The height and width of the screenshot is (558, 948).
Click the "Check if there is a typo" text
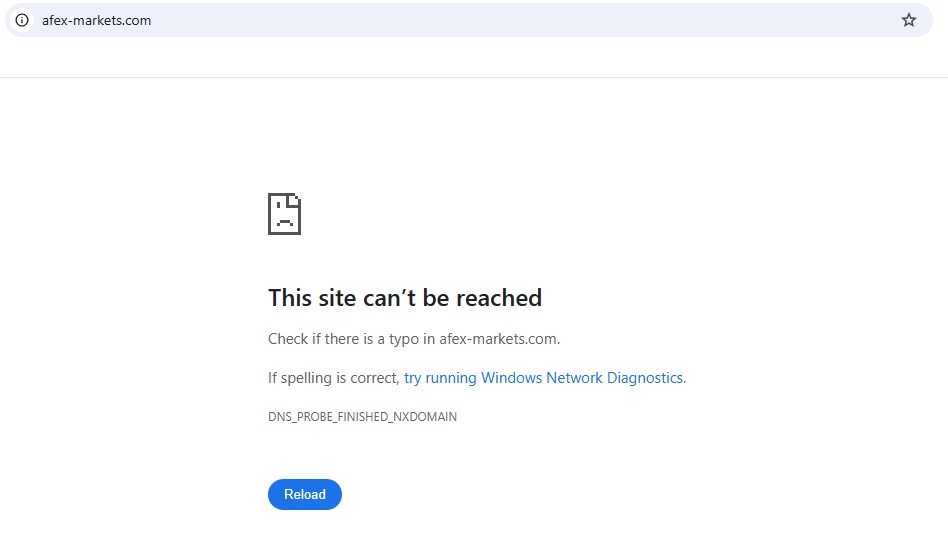tap(414, 339)
